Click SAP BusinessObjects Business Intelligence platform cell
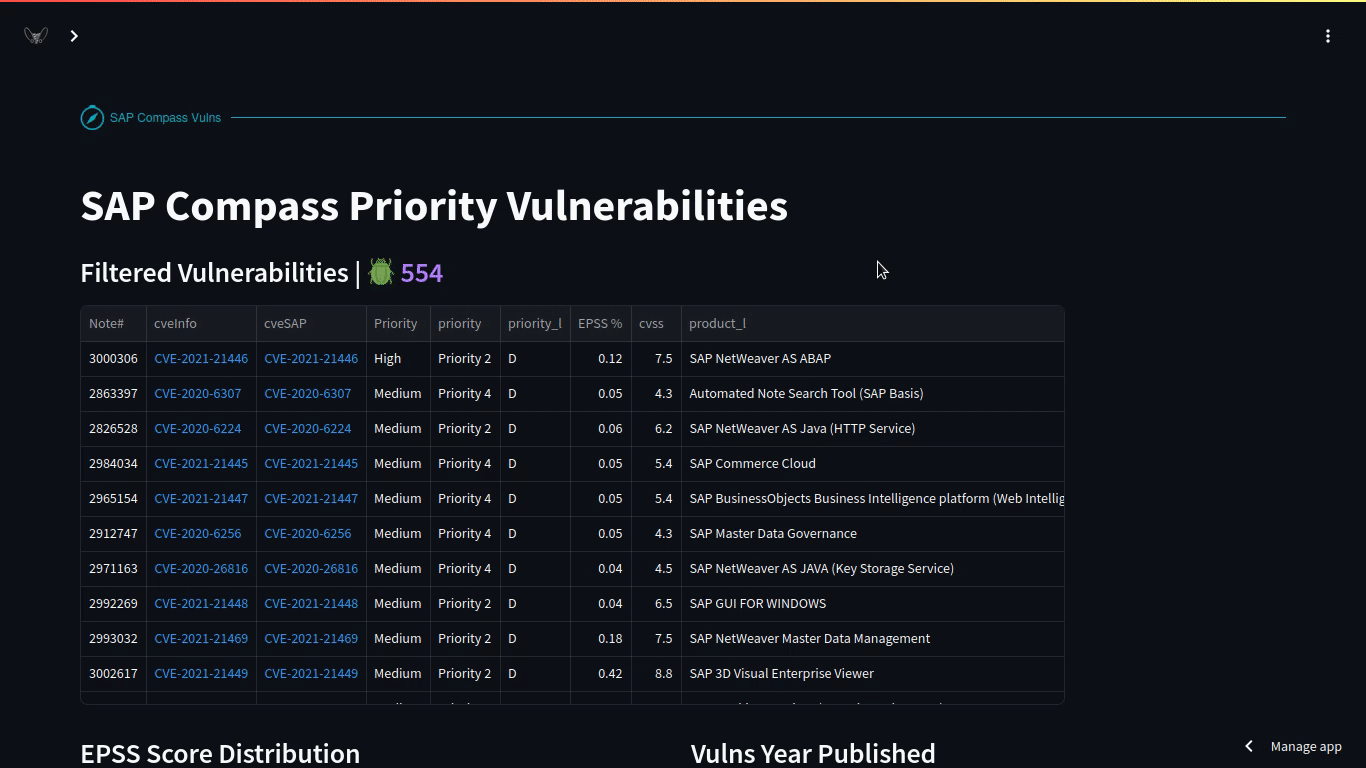The height and width of the screenshot is (768, 1366). click(873, 499)
